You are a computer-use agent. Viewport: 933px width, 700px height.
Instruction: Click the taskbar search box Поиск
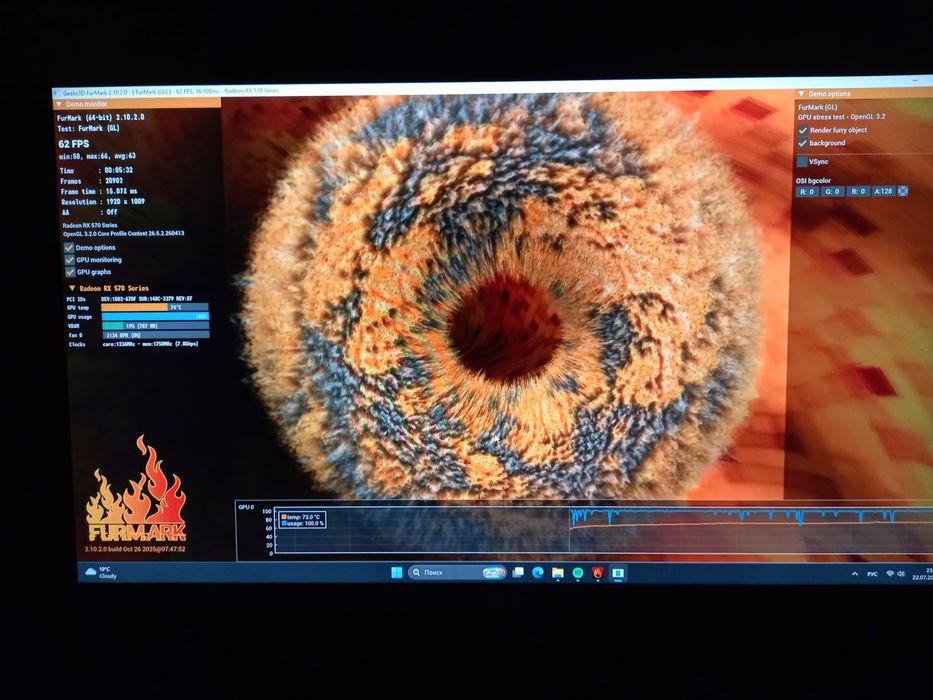[457, 573]
